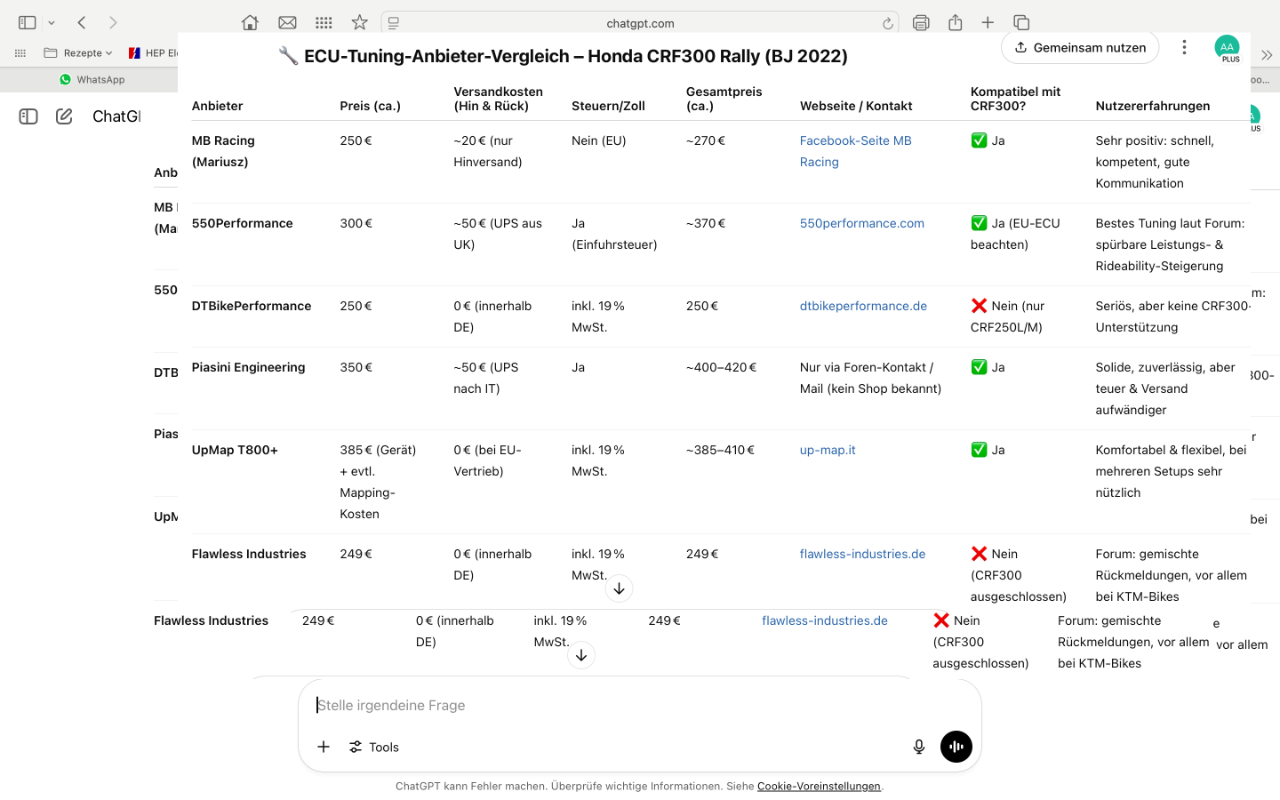This screenshot has width=1280, height=800.
Task: Click the Gemeinsam nutzen share button
Action: pyautogui.click(x=1079, y=47)
